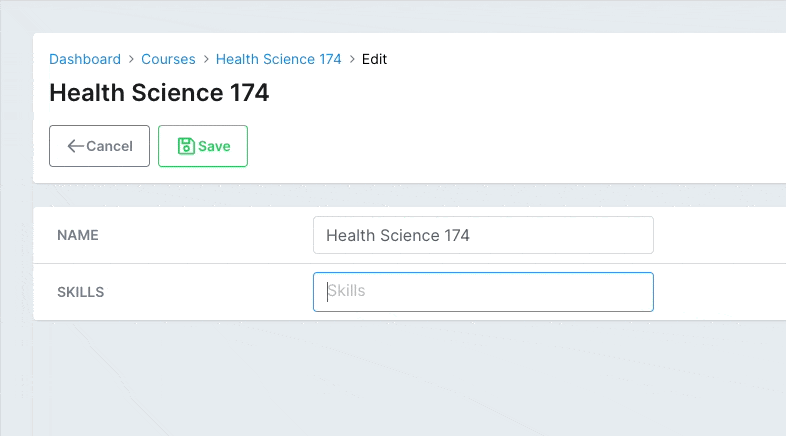Click the left arrow icon in Cancel

tap(75, 146)
